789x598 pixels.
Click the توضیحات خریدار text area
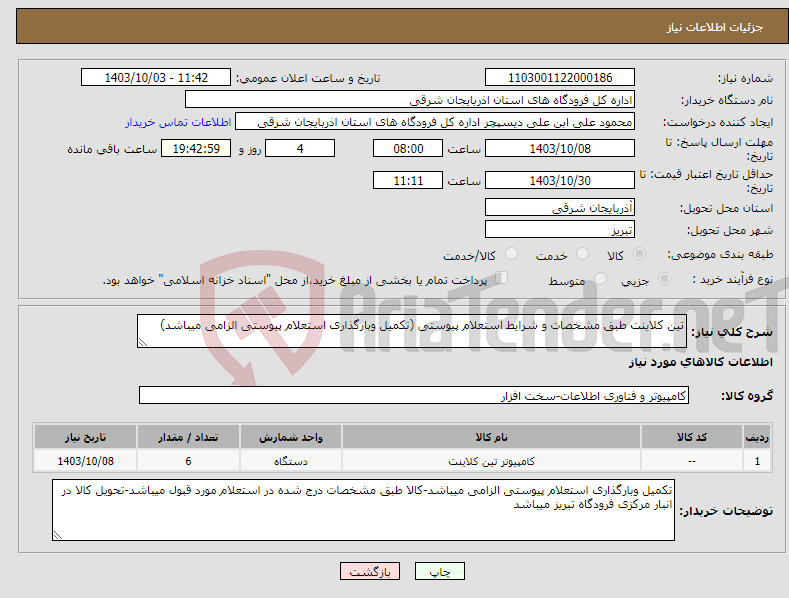click(363, 510)
